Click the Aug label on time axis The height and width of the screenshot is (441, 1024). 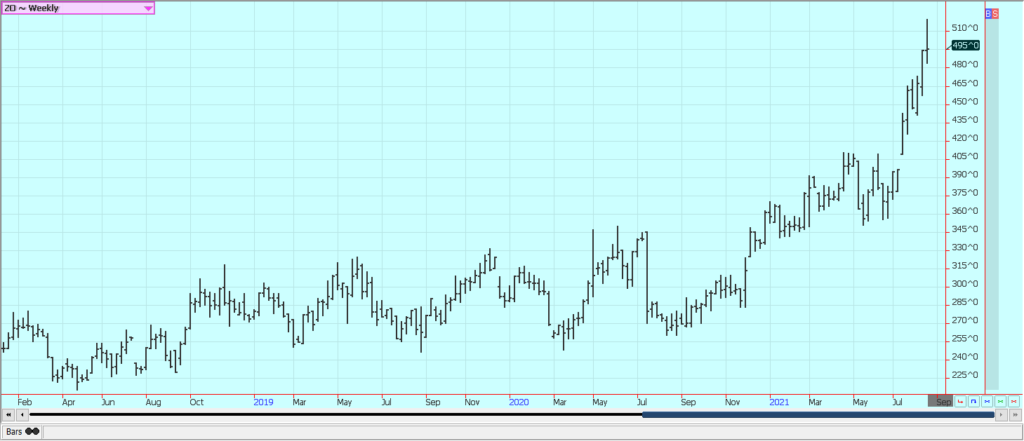(x=154, y=402)
